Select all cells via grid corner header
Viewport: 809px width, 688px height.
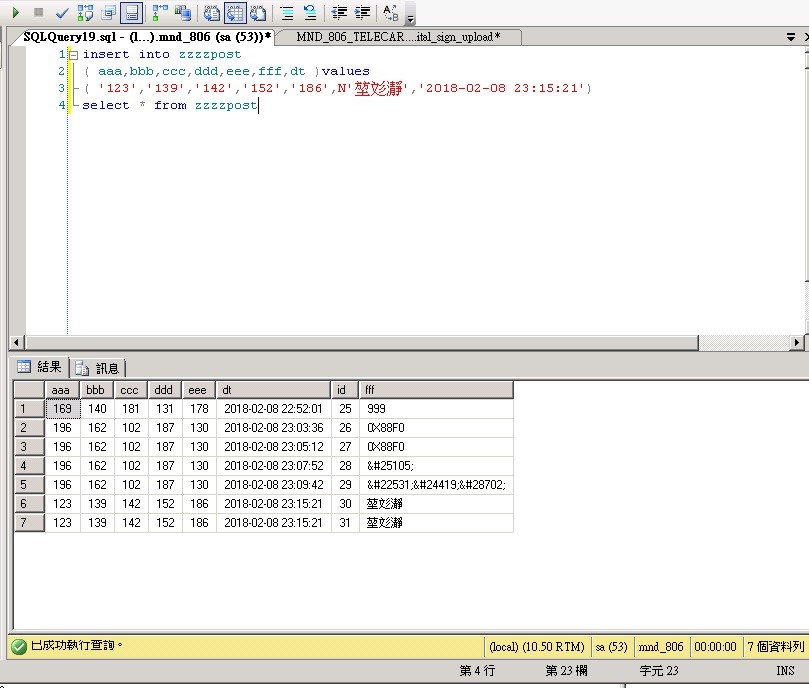[x=29, y=390]
